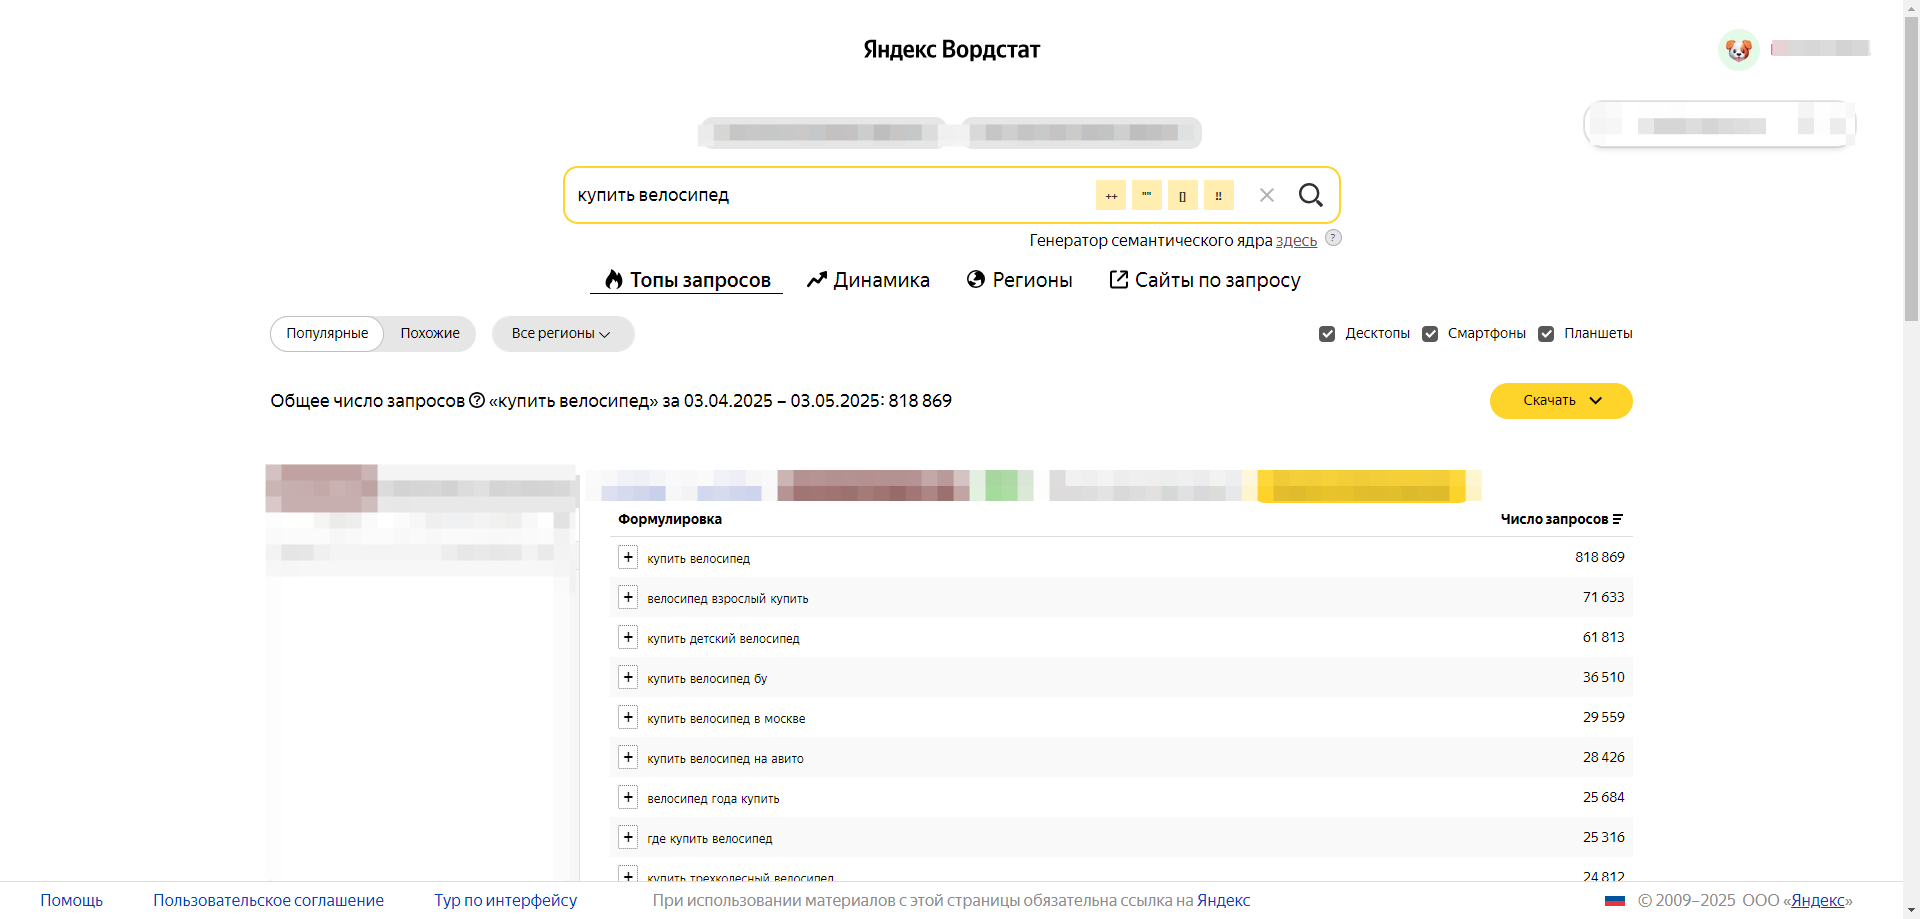Switch to the 'Топы запросов' tab

pyautogui.click(x=687, y=280)
